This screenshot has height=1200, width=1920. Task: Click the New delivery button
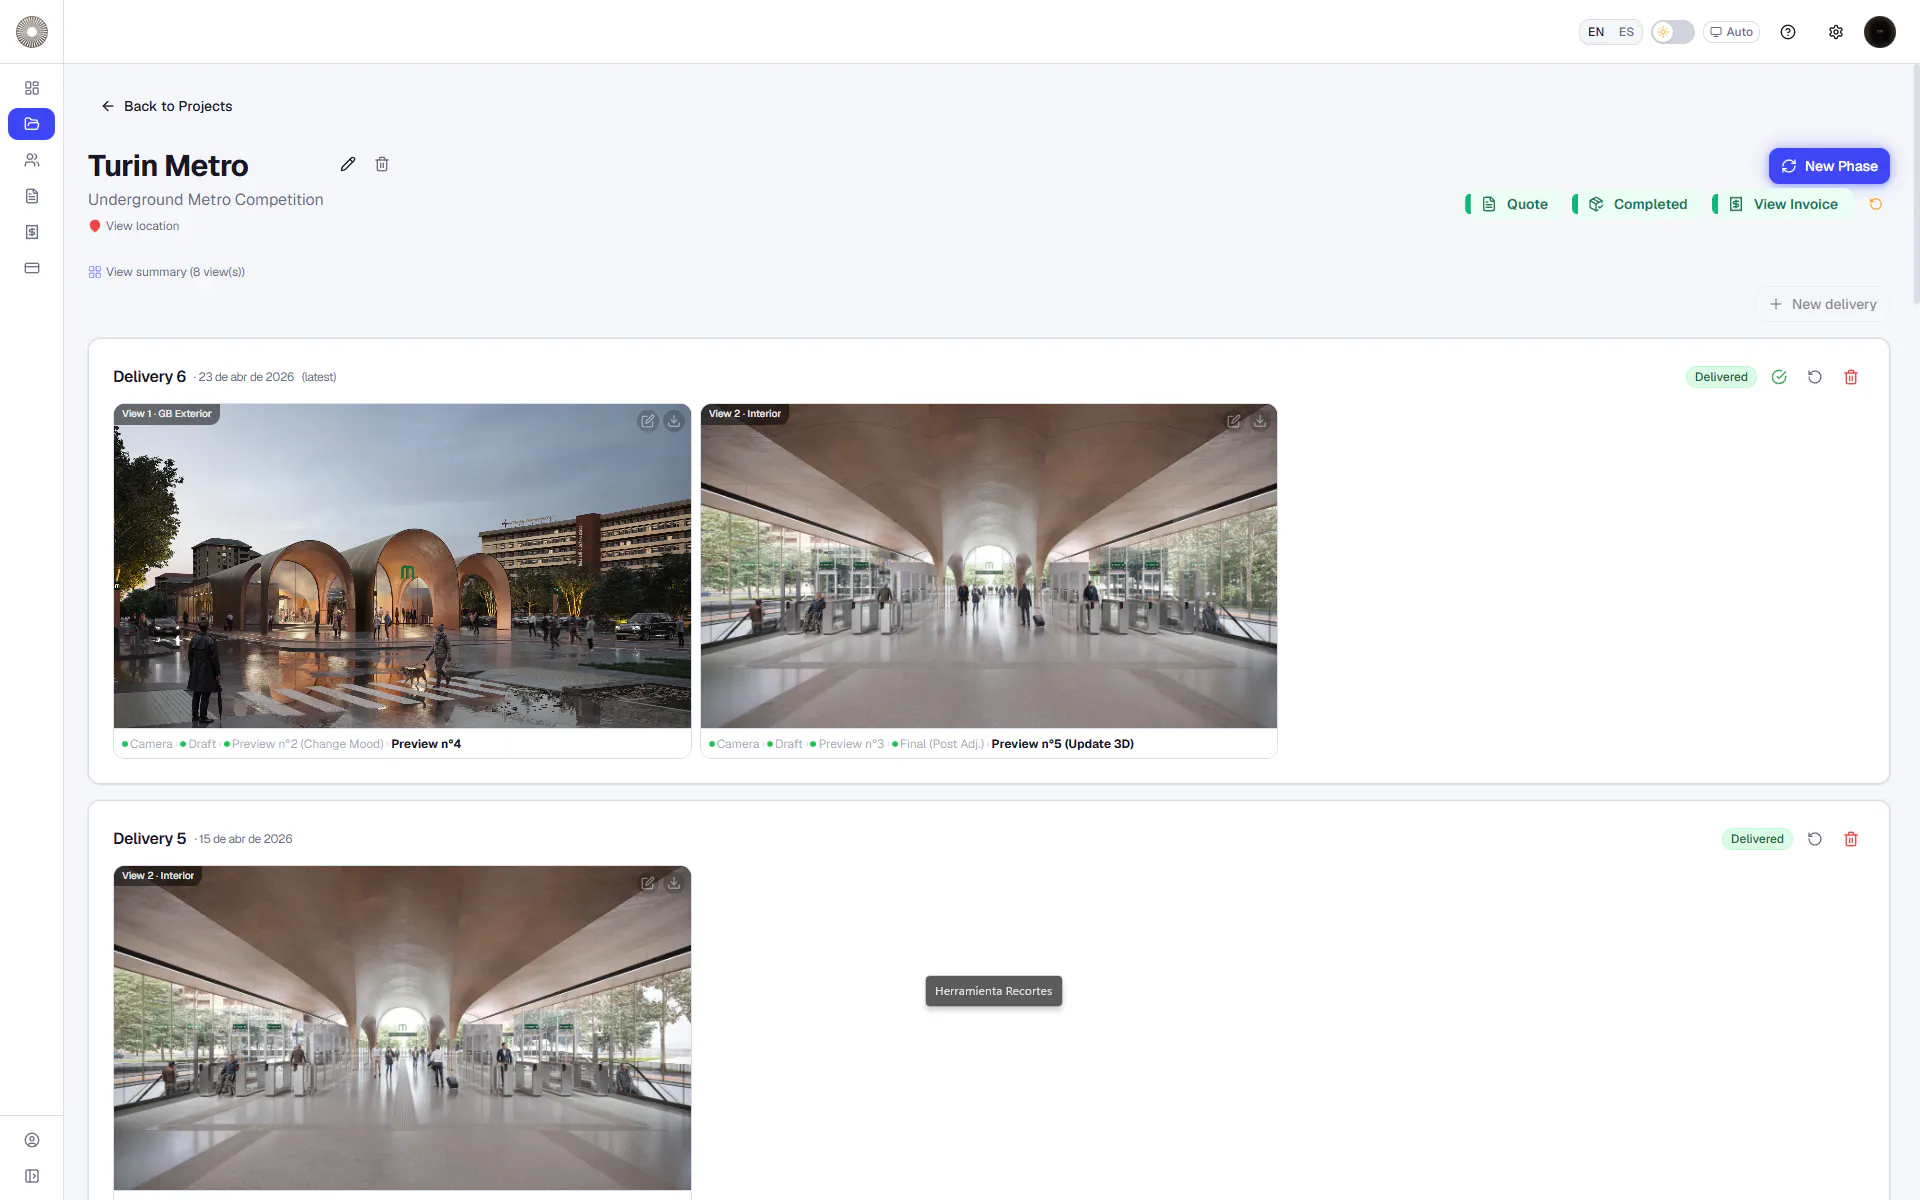point(1822,304)
